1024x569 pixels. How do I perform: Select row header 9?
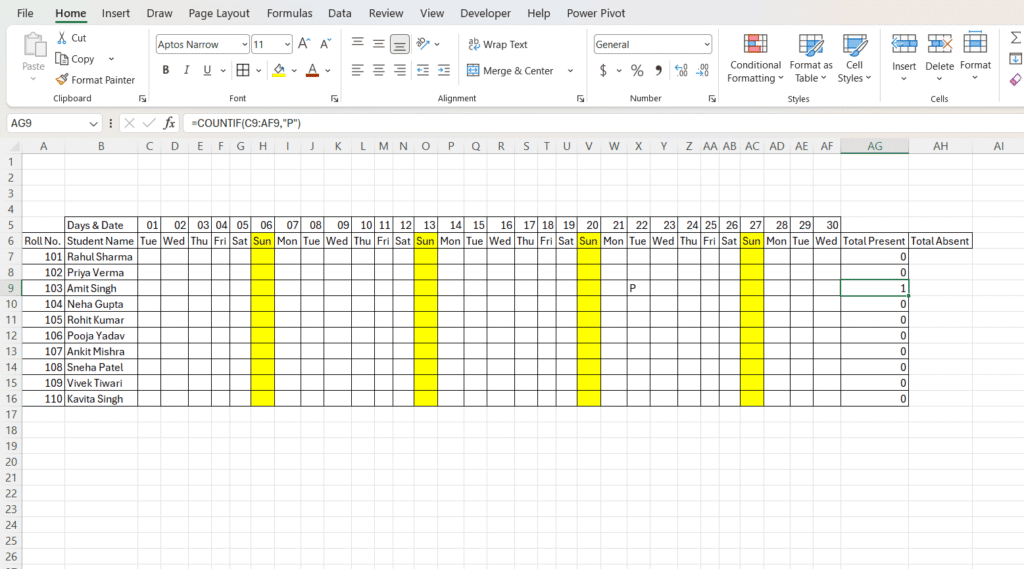[x=10, y=288]
